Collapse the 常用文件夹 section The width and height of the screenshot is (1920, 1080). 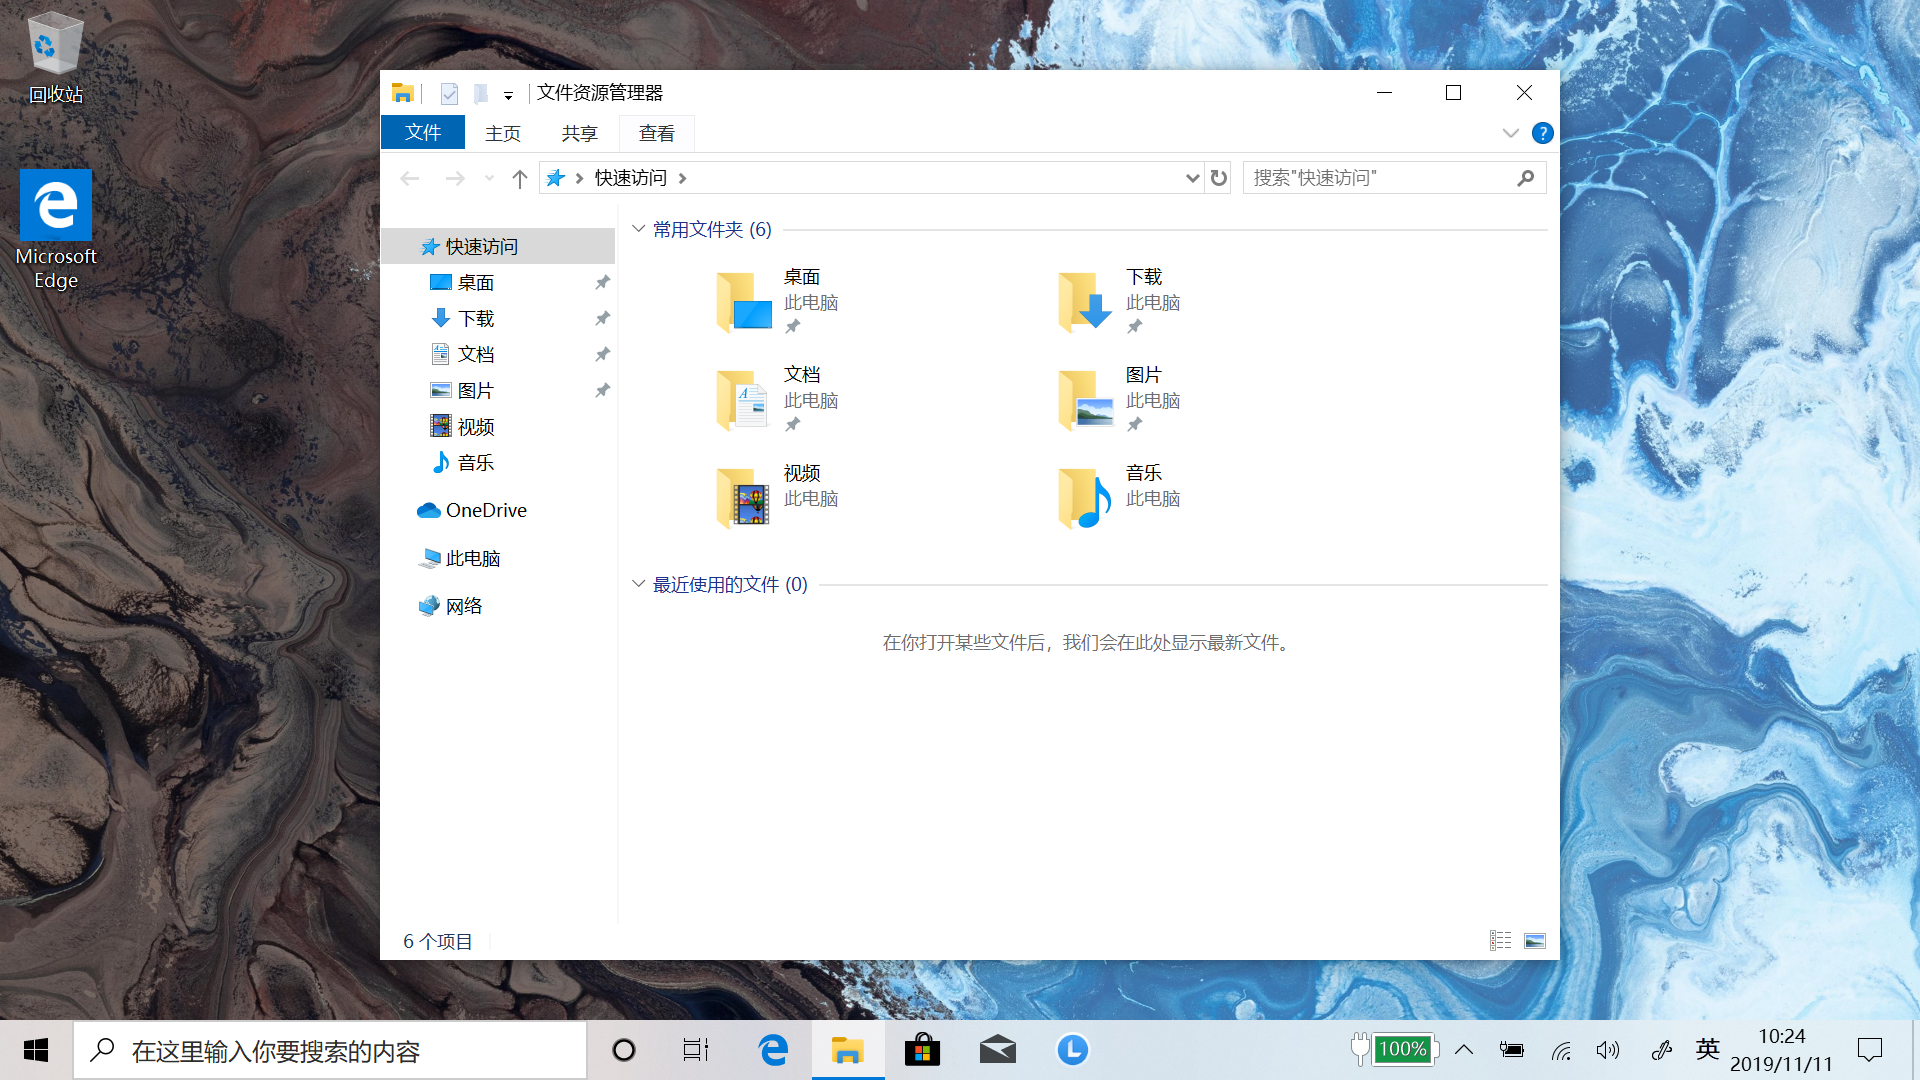(639, 229)
